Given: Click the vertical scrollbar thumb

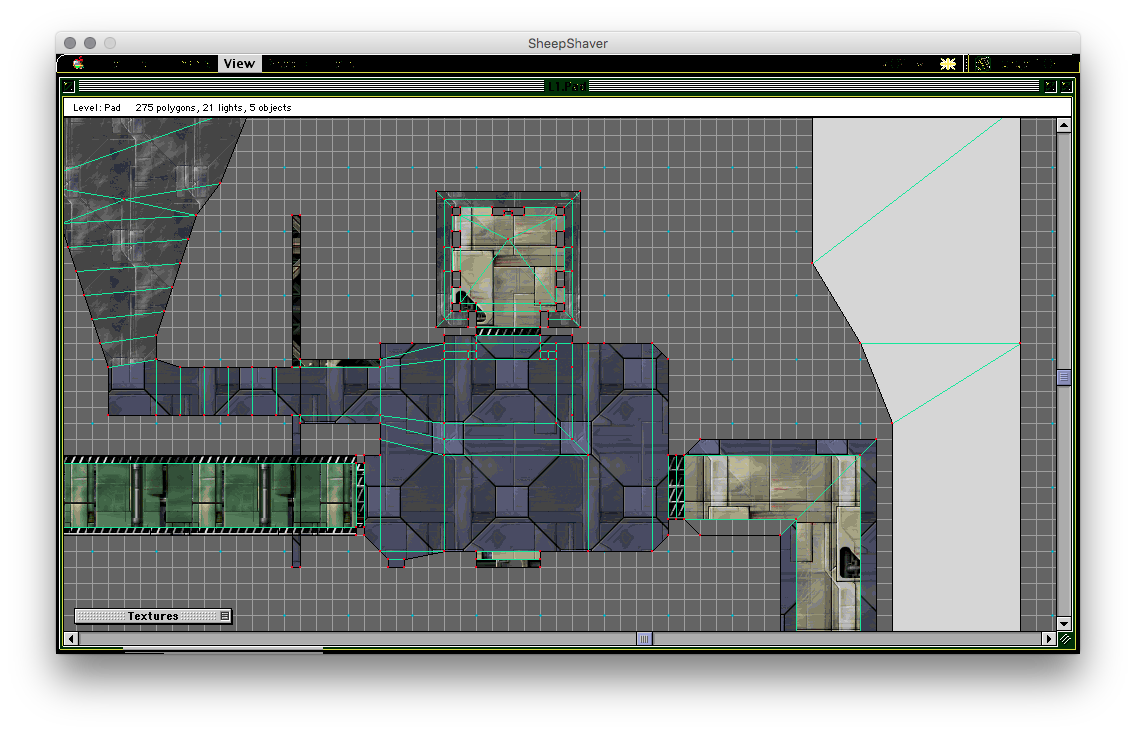Looking at the screenshot, I should click(1064, 378).
